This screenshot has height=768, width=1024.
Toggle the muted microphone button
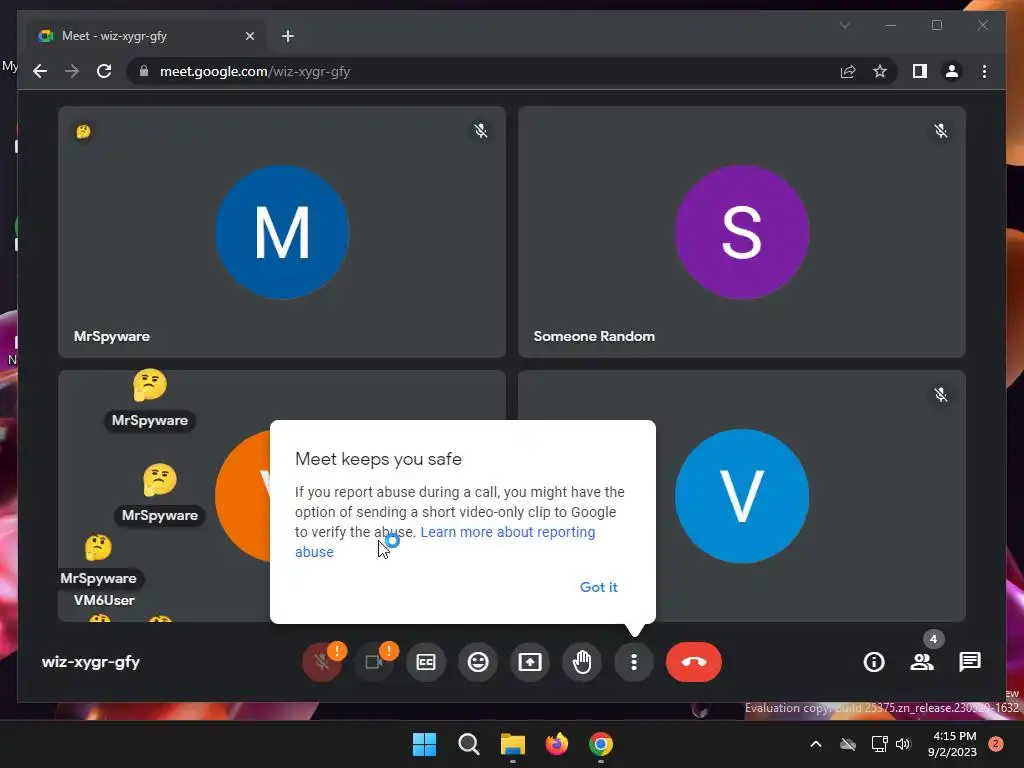pos(322,662)
